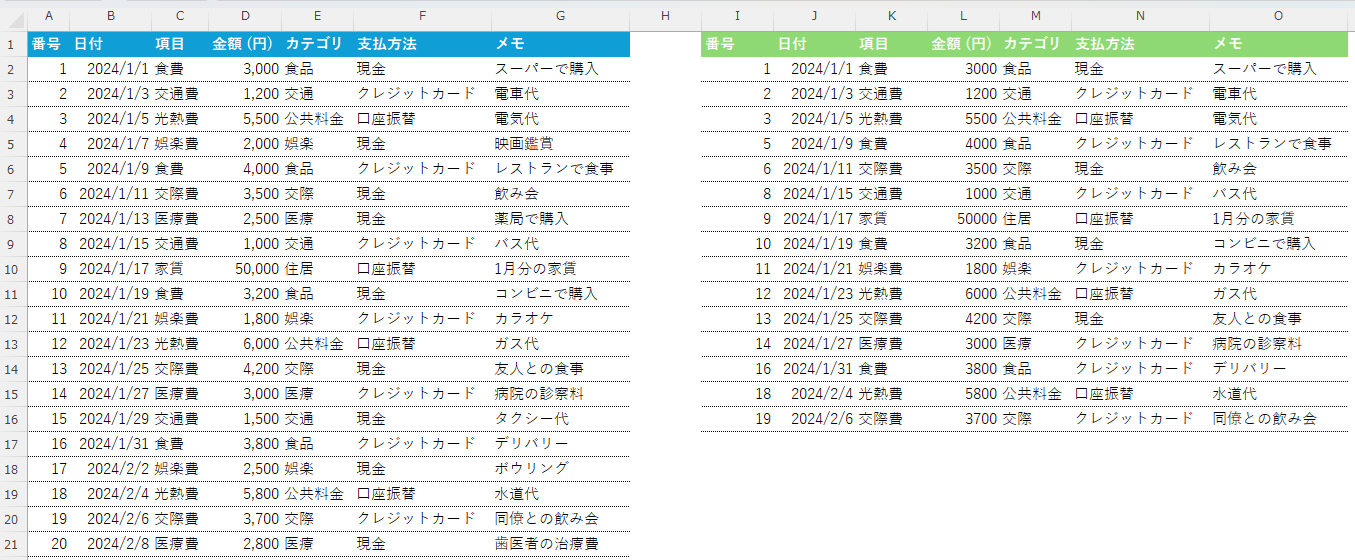Select the memo cell 映画鑑賞
Image resolution: width=1355 pixels, height=560 pixels.
[524, 144]
